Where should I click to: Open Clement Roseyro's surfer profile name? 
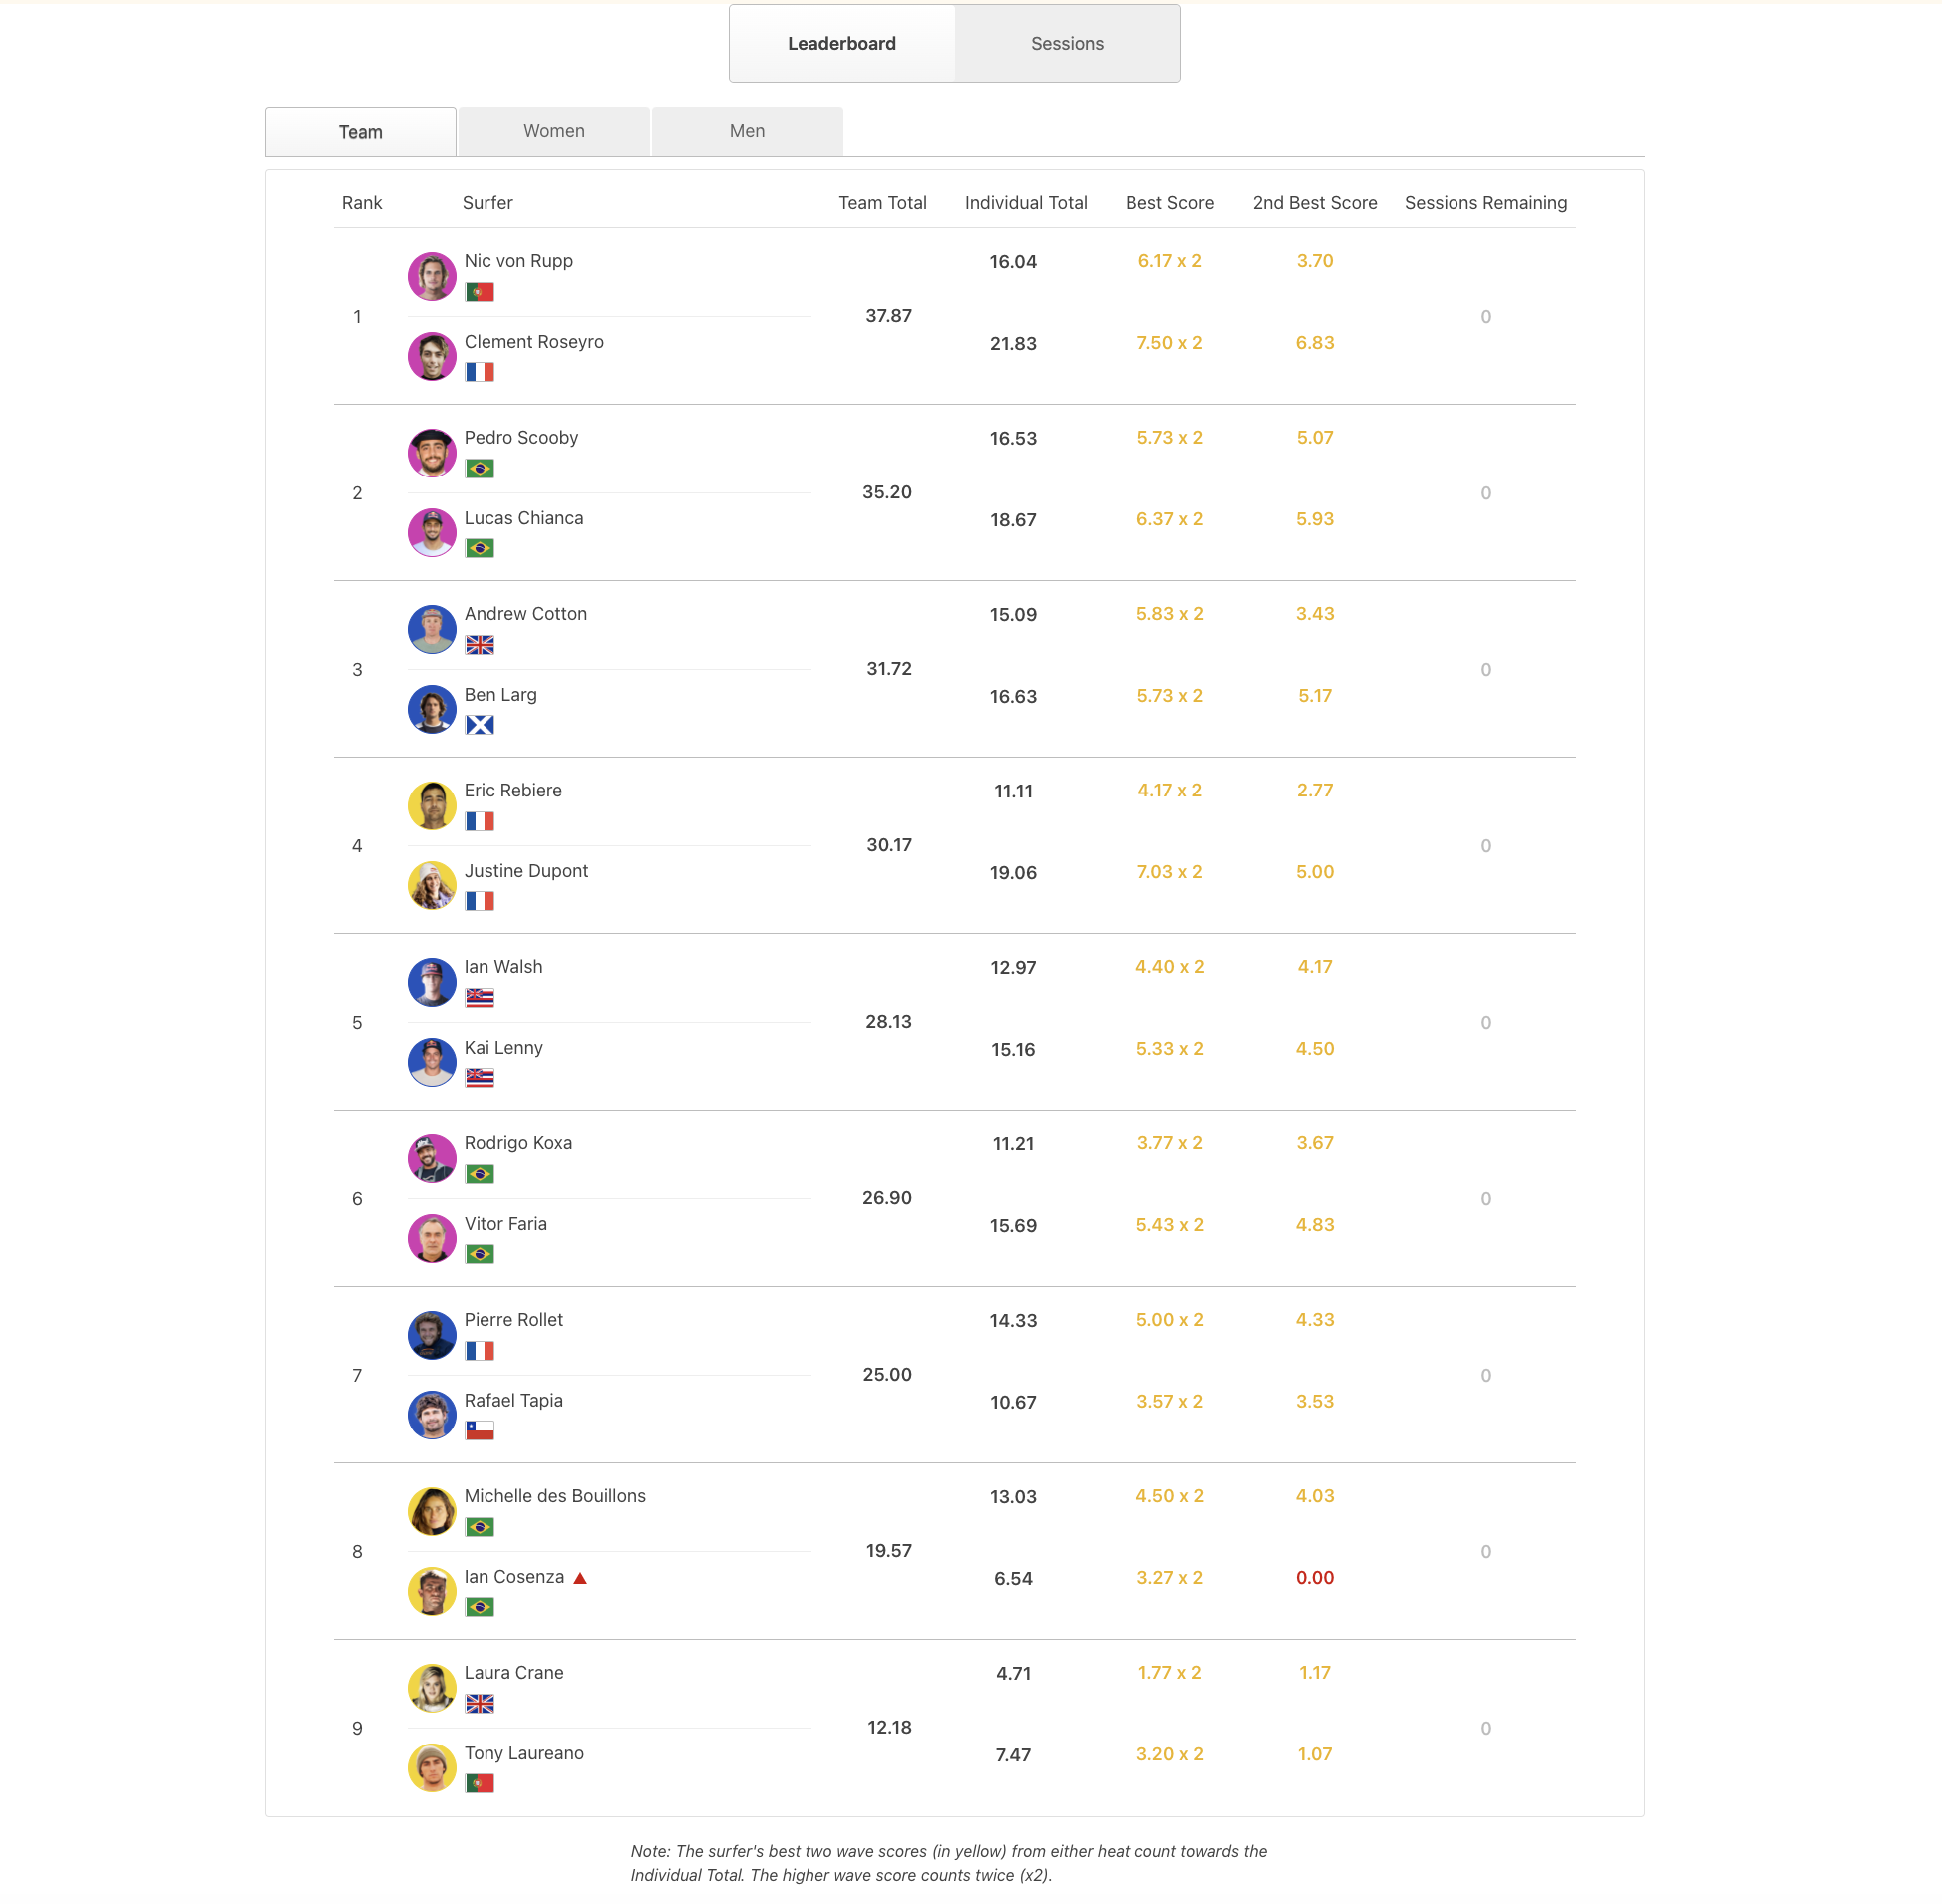pos(534,342)
